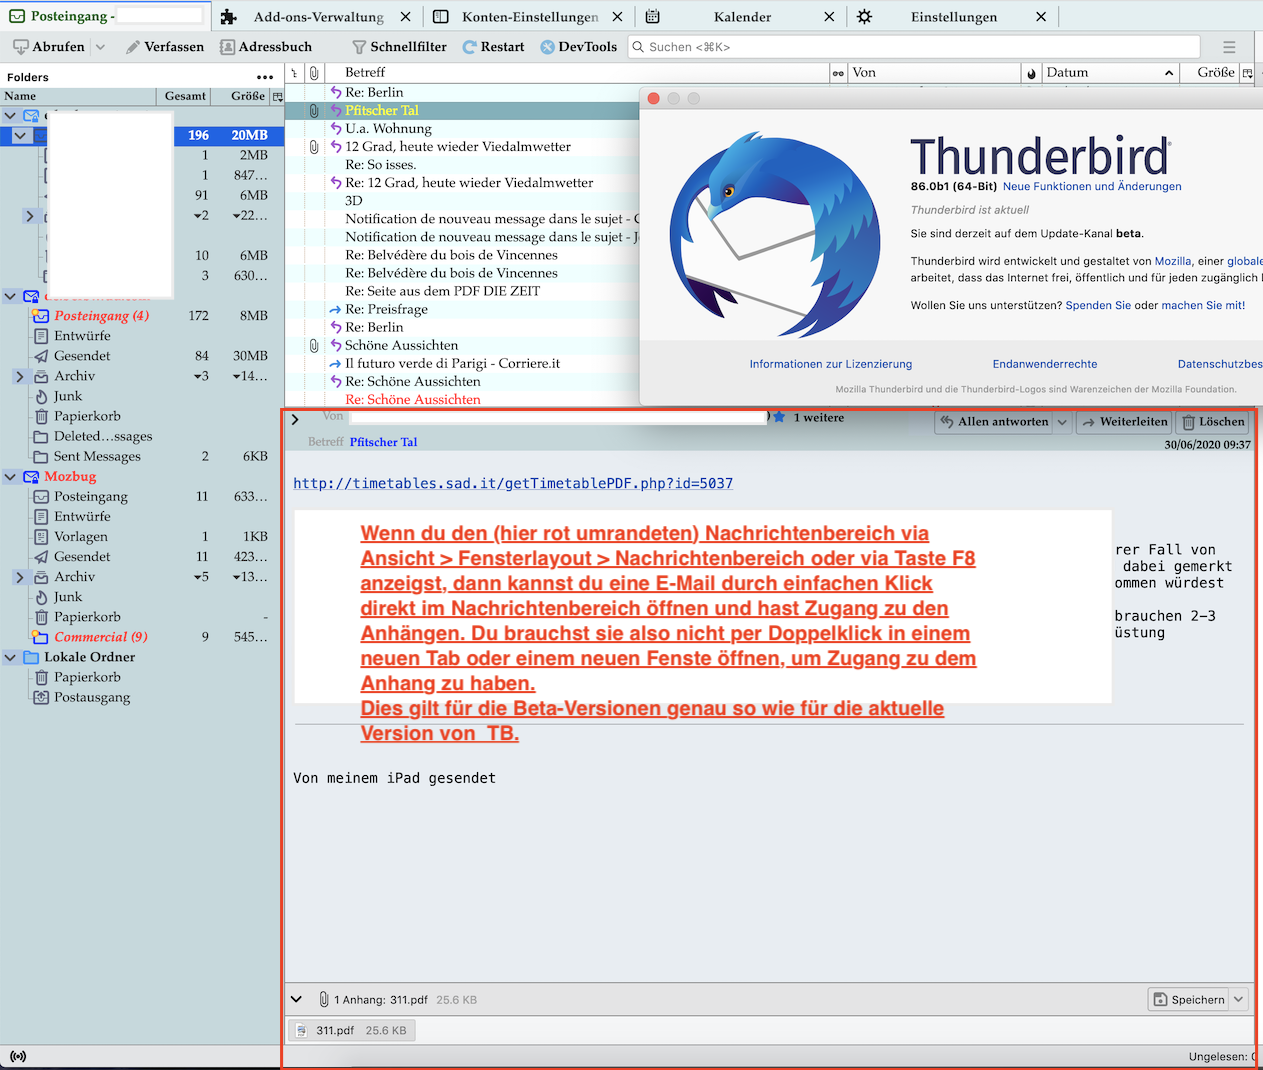
Task: Sort by the junk flame column header
Action: coord(1032,73)
